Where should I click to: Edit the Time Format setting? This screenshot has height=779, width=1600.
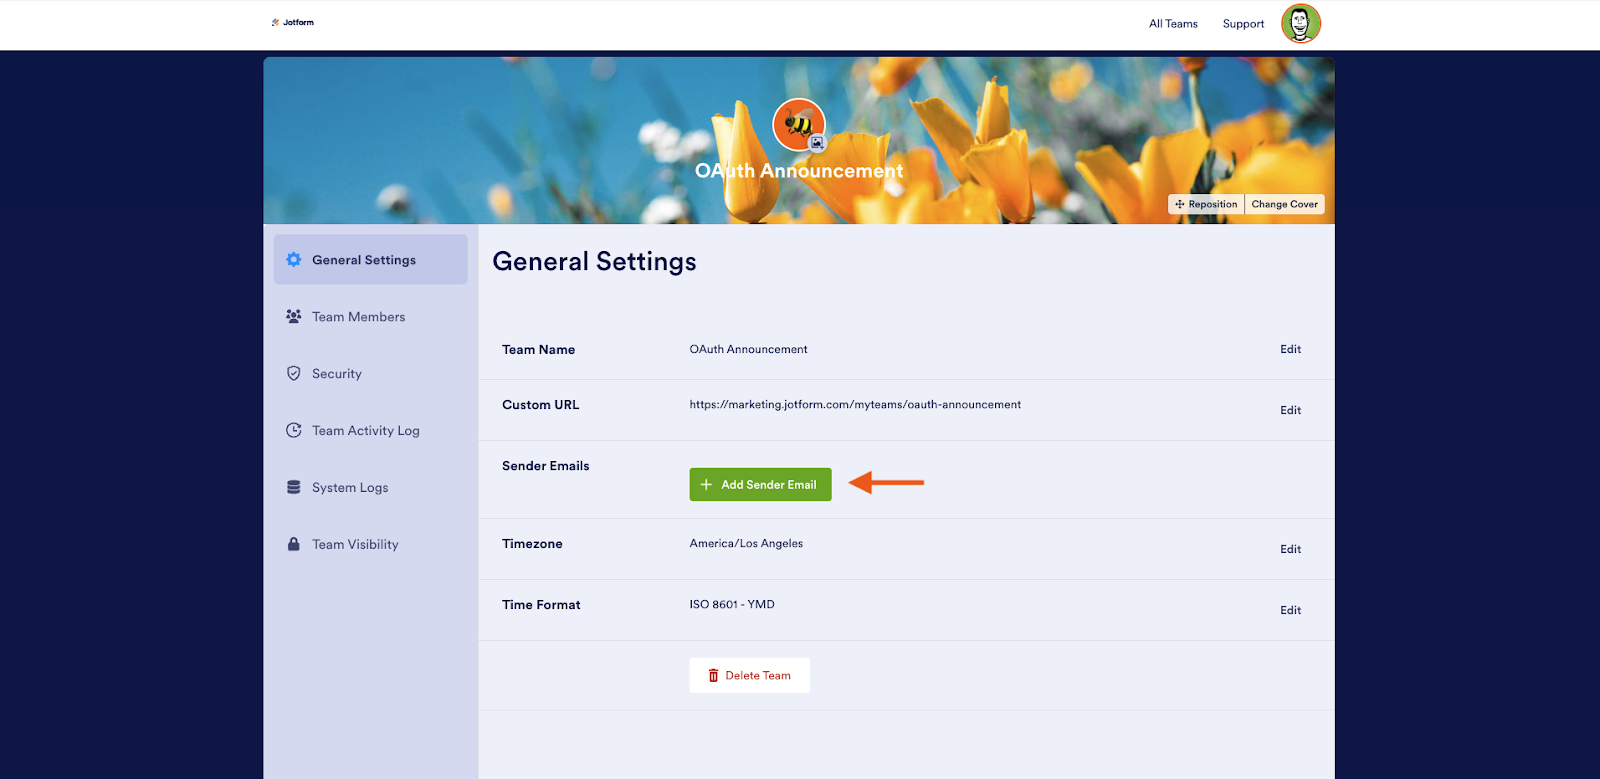[x=1291, y=610]
